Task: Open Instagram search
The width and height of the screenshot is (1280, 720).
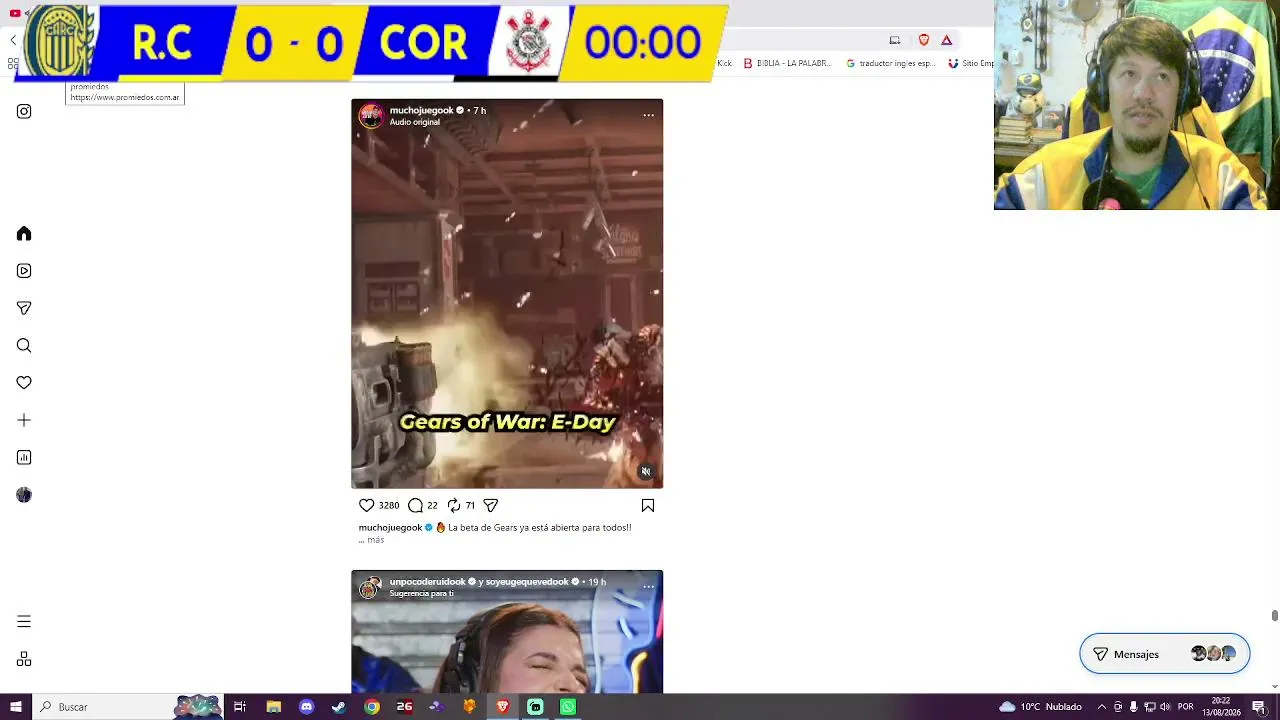Action: coord(24,346)
